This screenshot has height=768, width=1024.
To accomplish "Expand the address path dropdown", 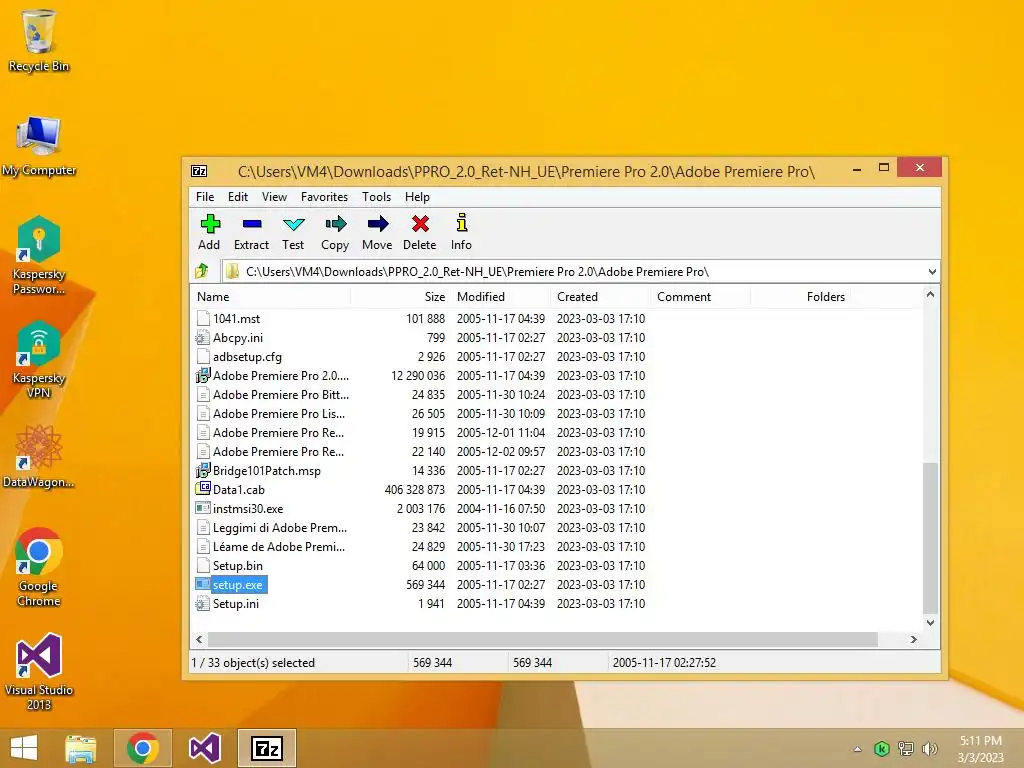I will tap(932, 272).
